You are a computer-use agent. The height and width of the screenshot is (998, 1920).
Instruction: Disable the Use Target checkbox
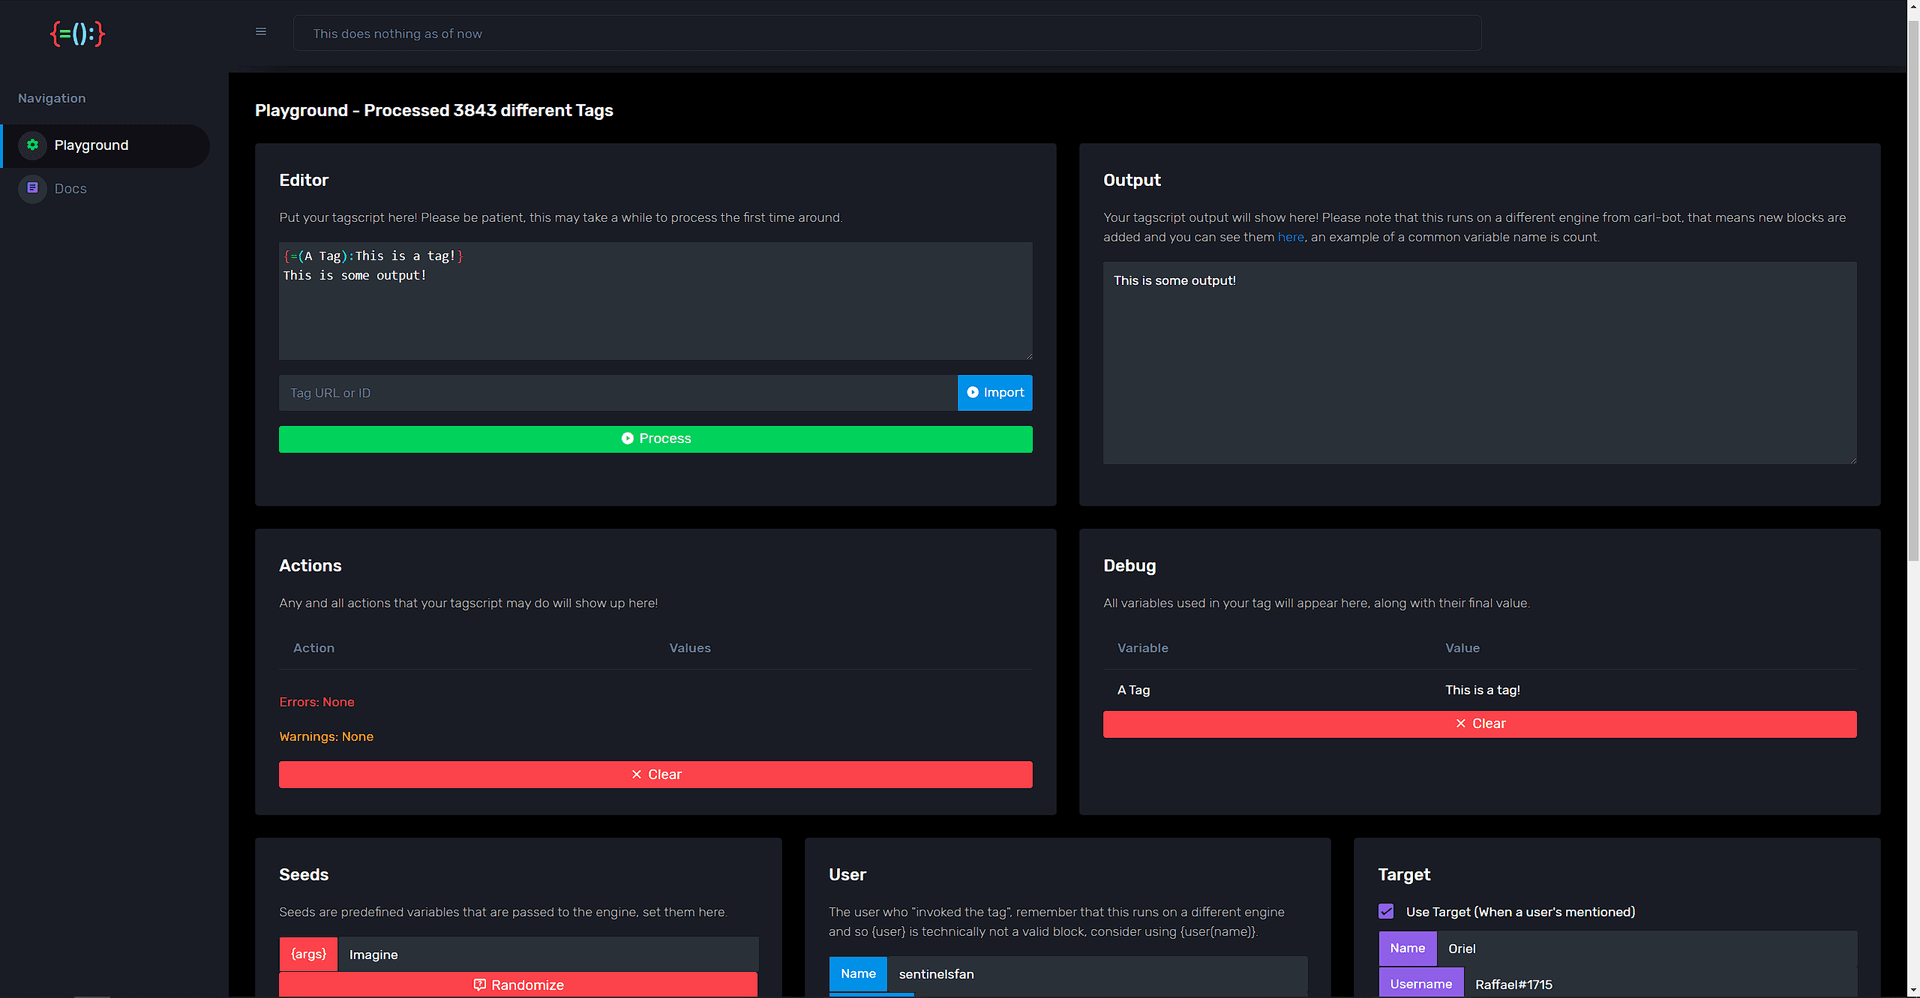click(1386, 911)
